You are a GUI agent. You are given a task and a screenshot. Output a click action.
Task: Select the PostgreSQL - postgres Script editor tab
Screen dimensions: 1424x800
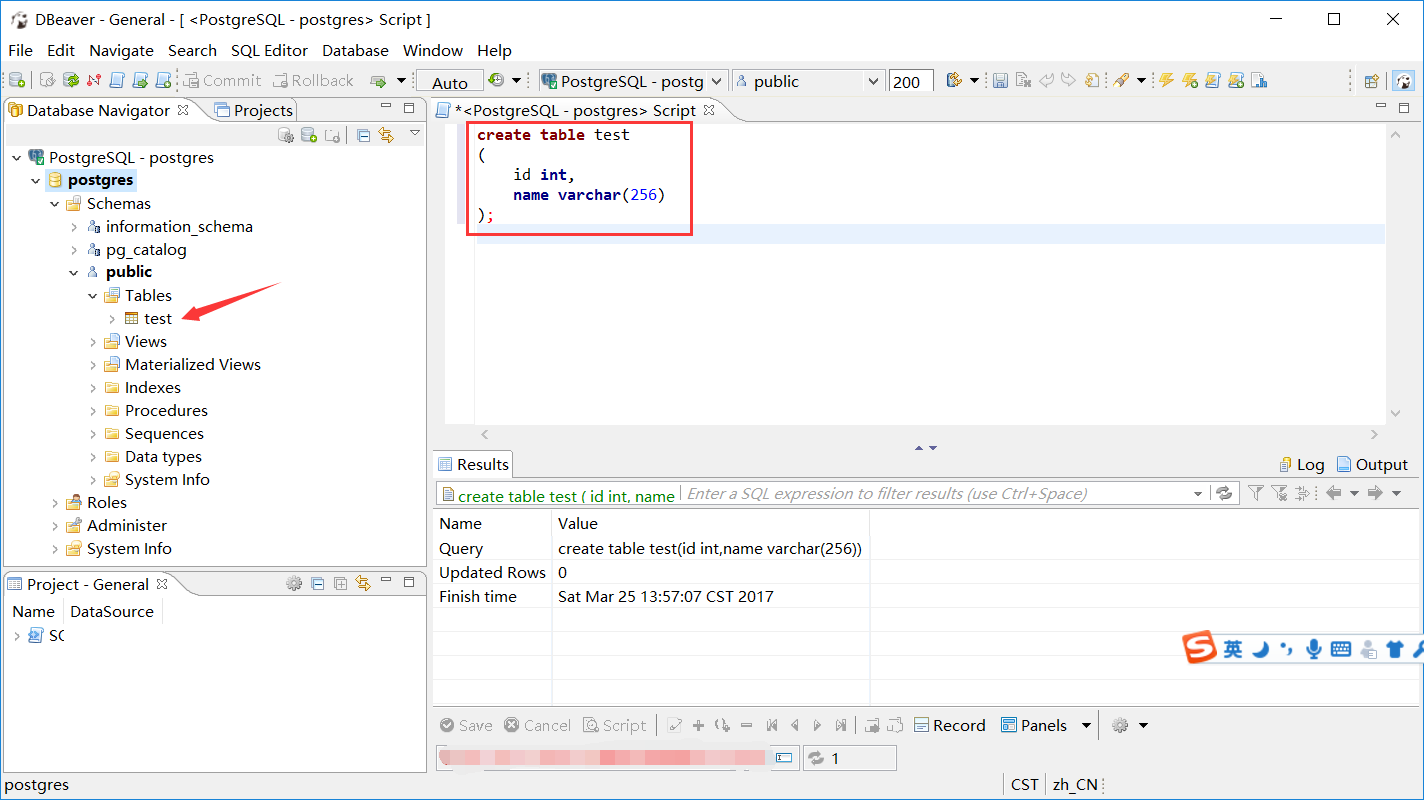pos(575,110)
